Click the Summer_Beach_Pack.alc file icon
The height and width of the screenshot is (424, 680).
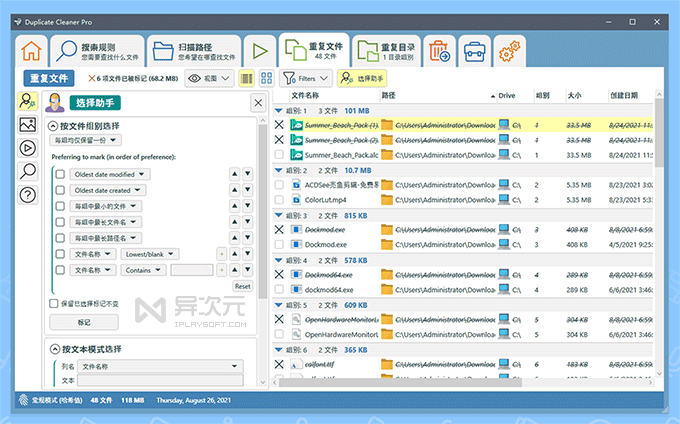coord(297,155)
